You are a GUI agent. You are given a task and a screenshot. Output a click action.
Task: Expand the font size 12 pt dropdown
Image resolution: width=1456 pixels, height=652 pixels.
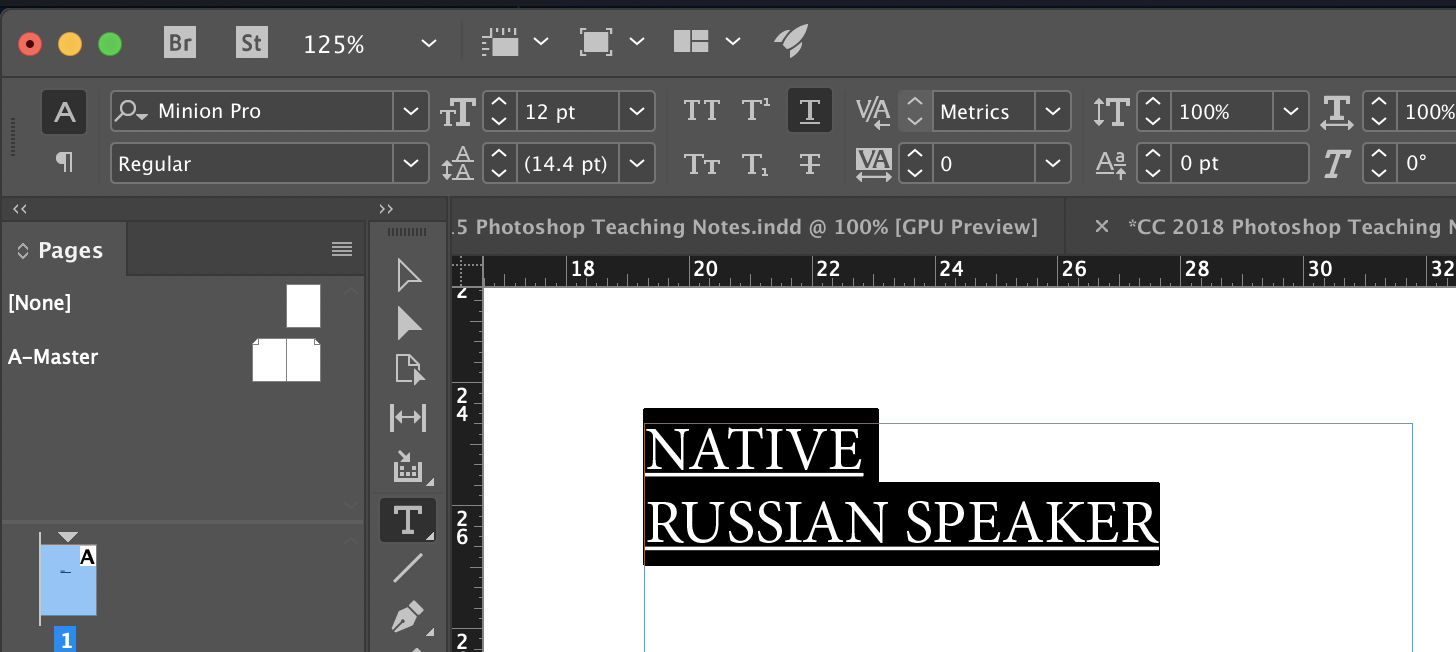[x=636, y=111]
